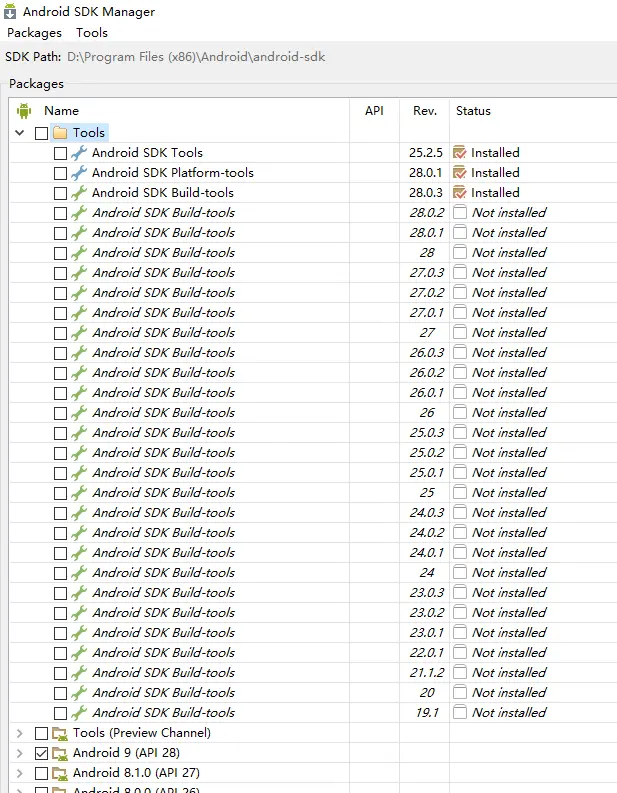Viewport: 617px width, 793px height.
Task: Click not-installed status icon for rev 27.0.1
Action: (460, 312)
